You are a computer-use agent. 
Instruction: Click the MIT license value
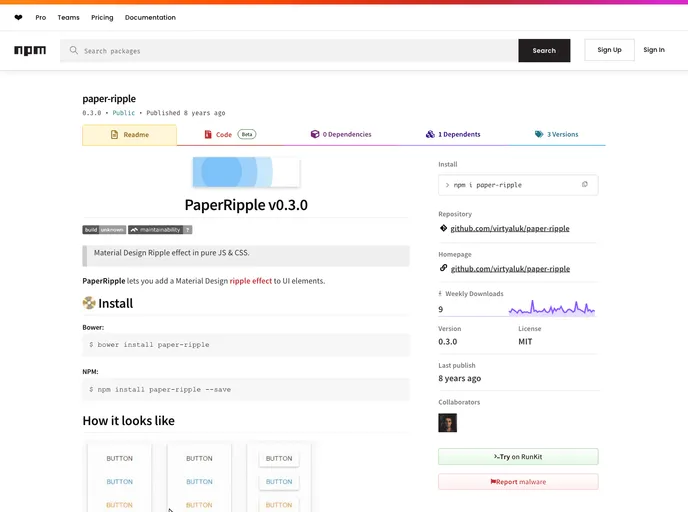coord(525,341)
